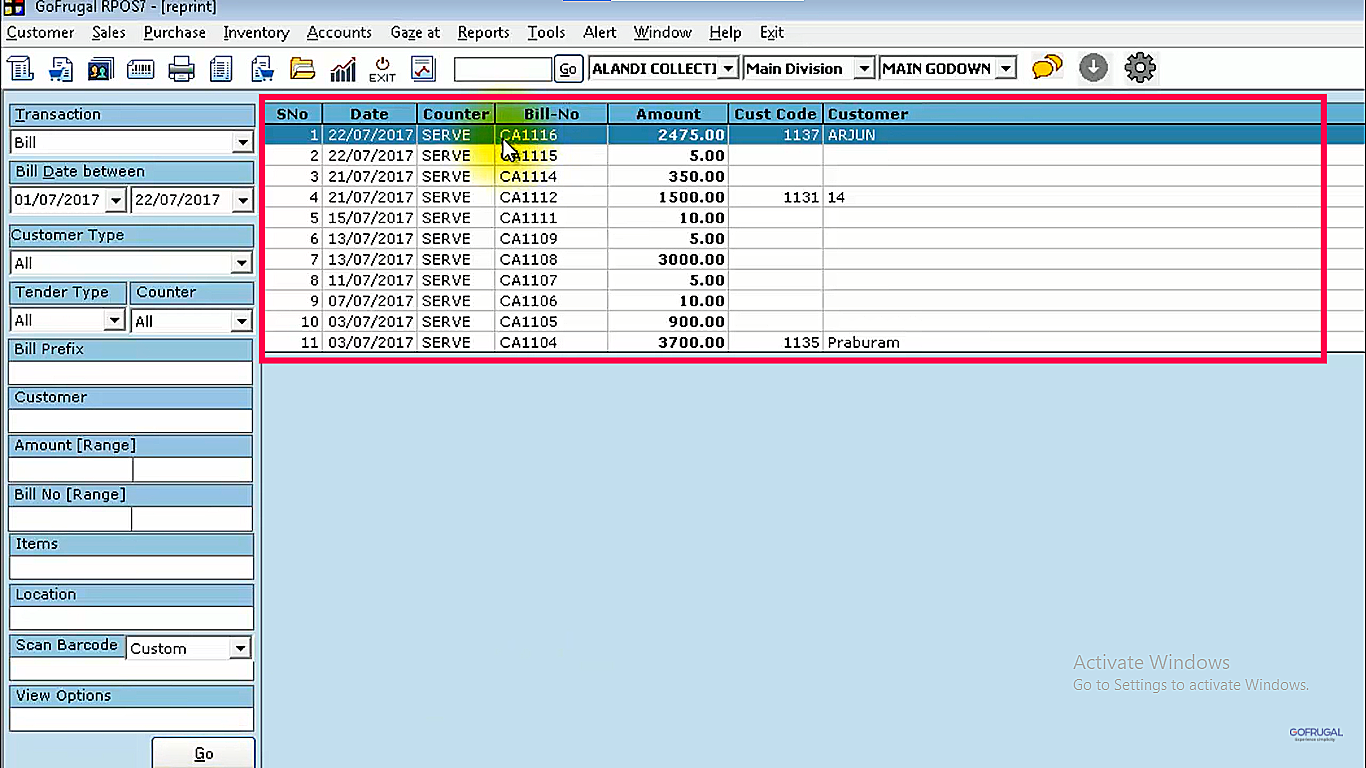Open the lined document icon beside the printer
The width and height of the screenshot is (1366, 768).
(221, 68)
